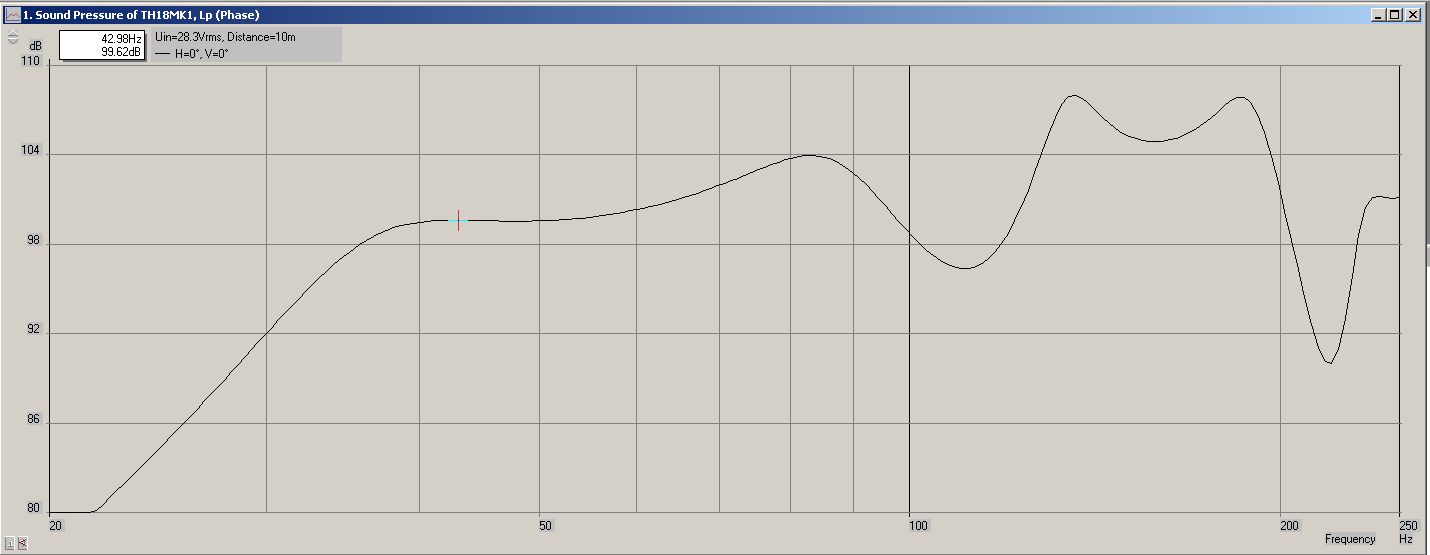Toggle the info 'i' button at bottom left
The height and width of the screenshot is (555, 1430).
[10, 543]
